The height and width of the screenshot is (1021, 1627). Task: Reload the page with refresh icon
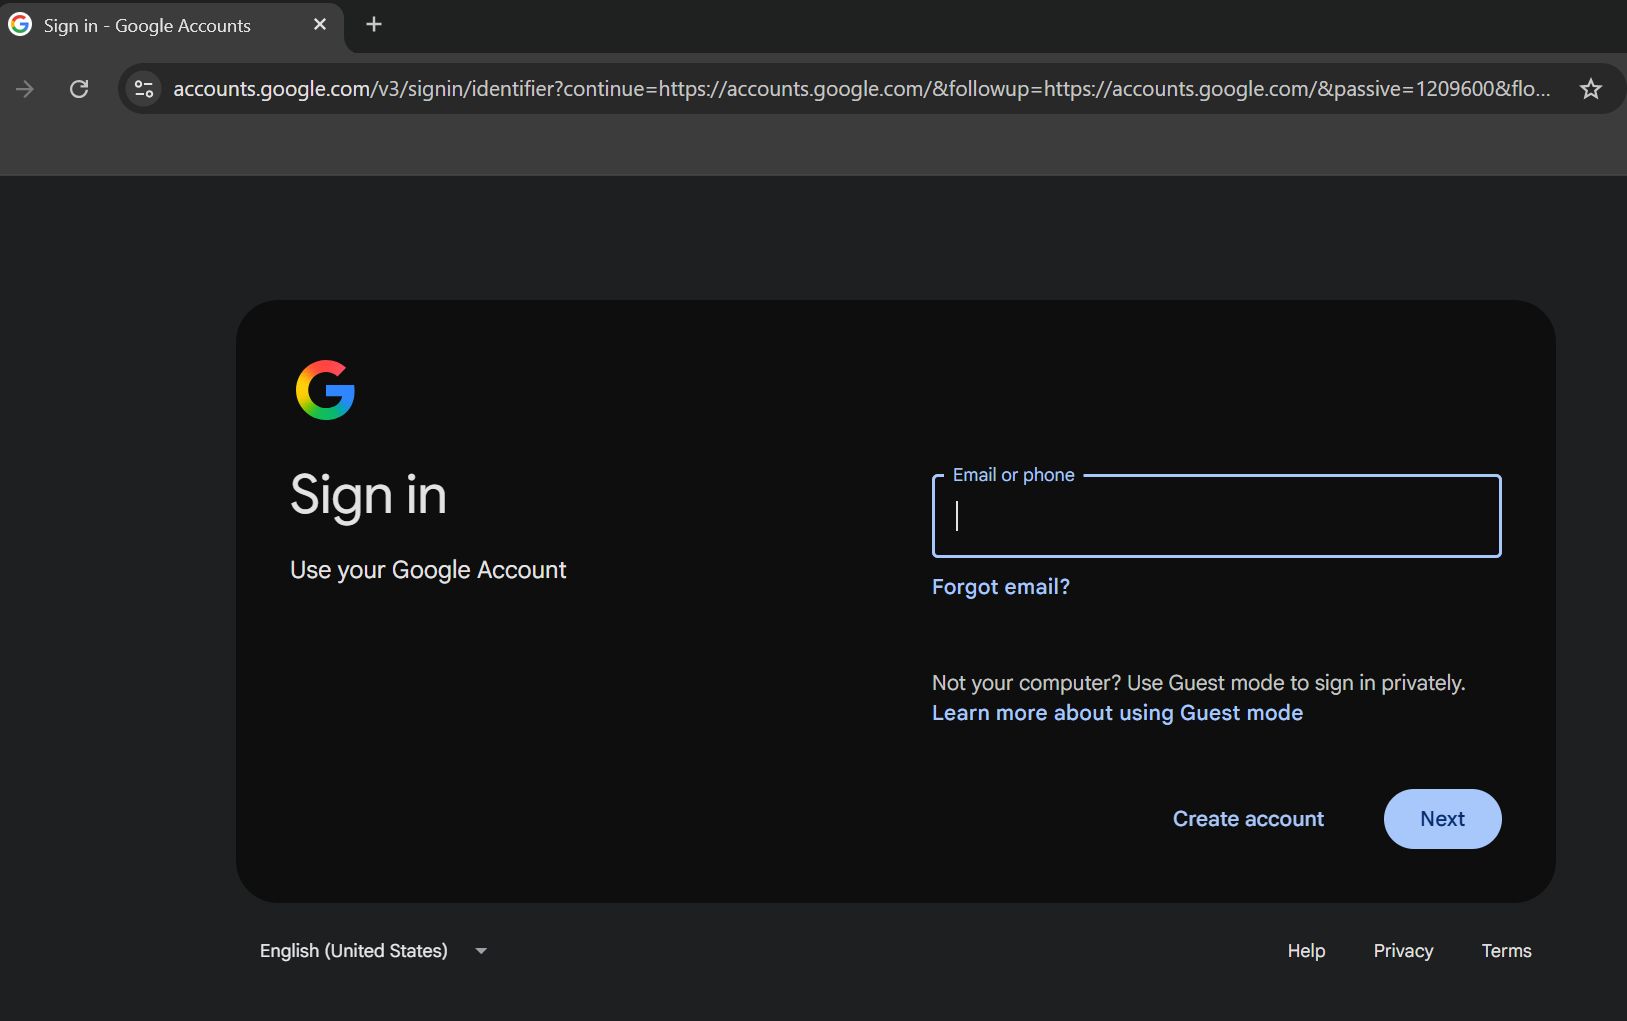(x=79, y=89)
